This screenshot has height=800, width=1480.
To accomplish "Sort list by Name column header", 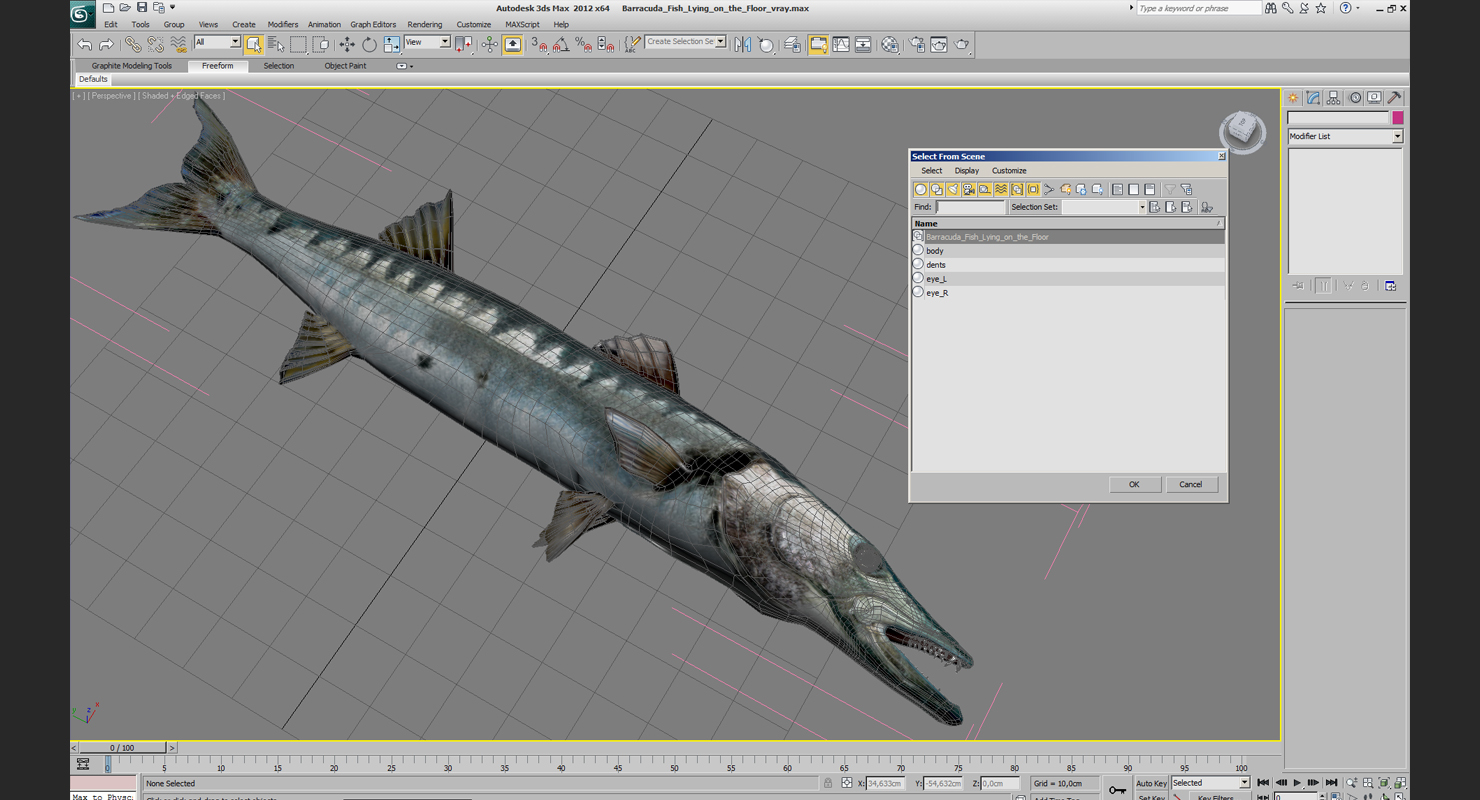I will pyautogui.click(x=1067, y=223).
